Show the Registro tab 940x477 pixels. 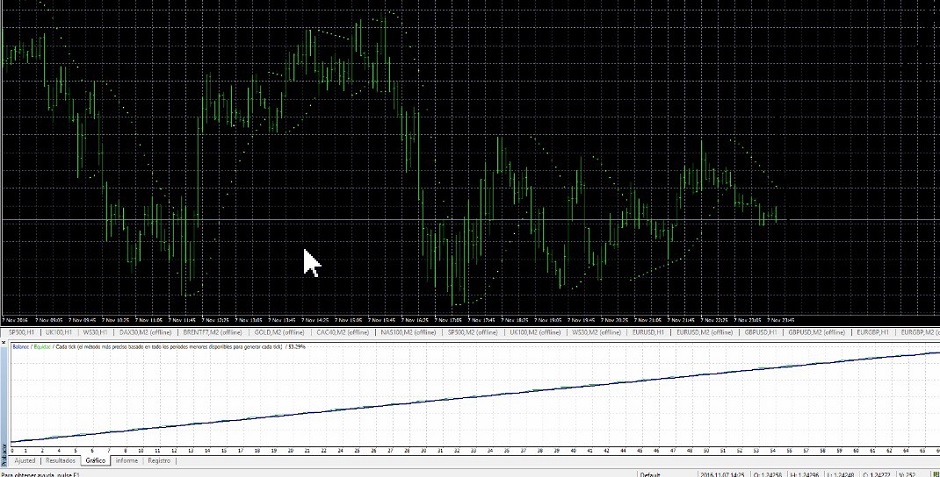(x=159, y=461)
